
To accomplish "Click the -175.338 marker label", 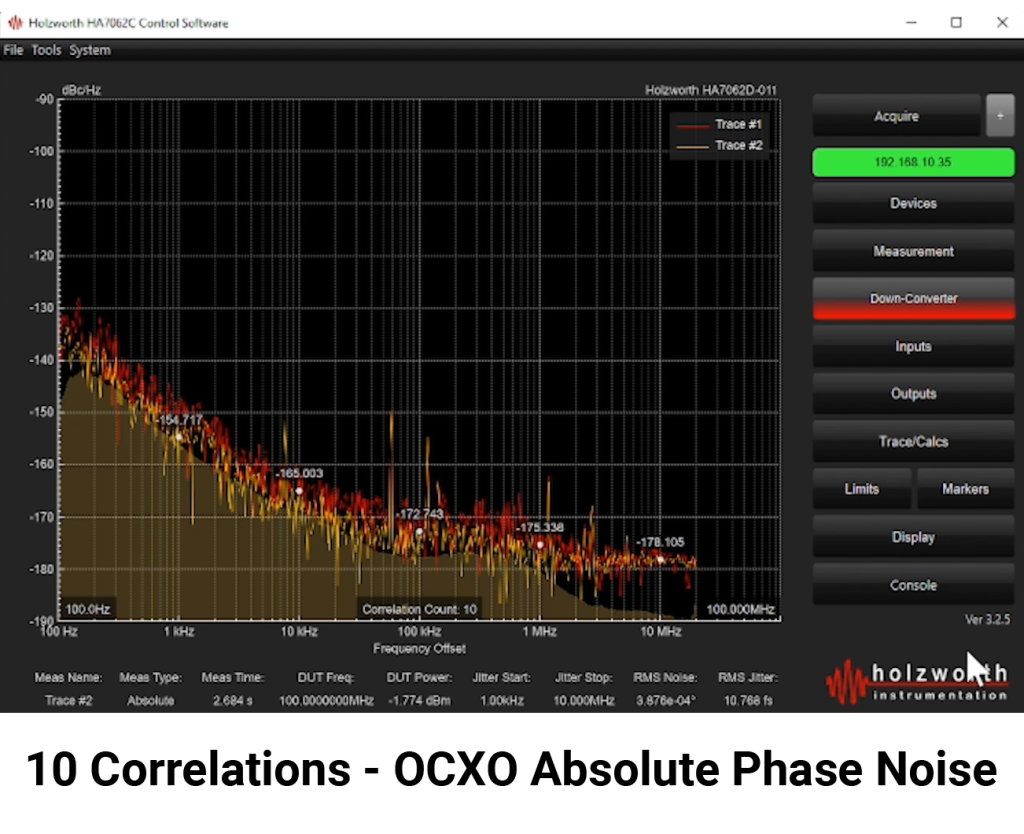I will tap(539, 528).
